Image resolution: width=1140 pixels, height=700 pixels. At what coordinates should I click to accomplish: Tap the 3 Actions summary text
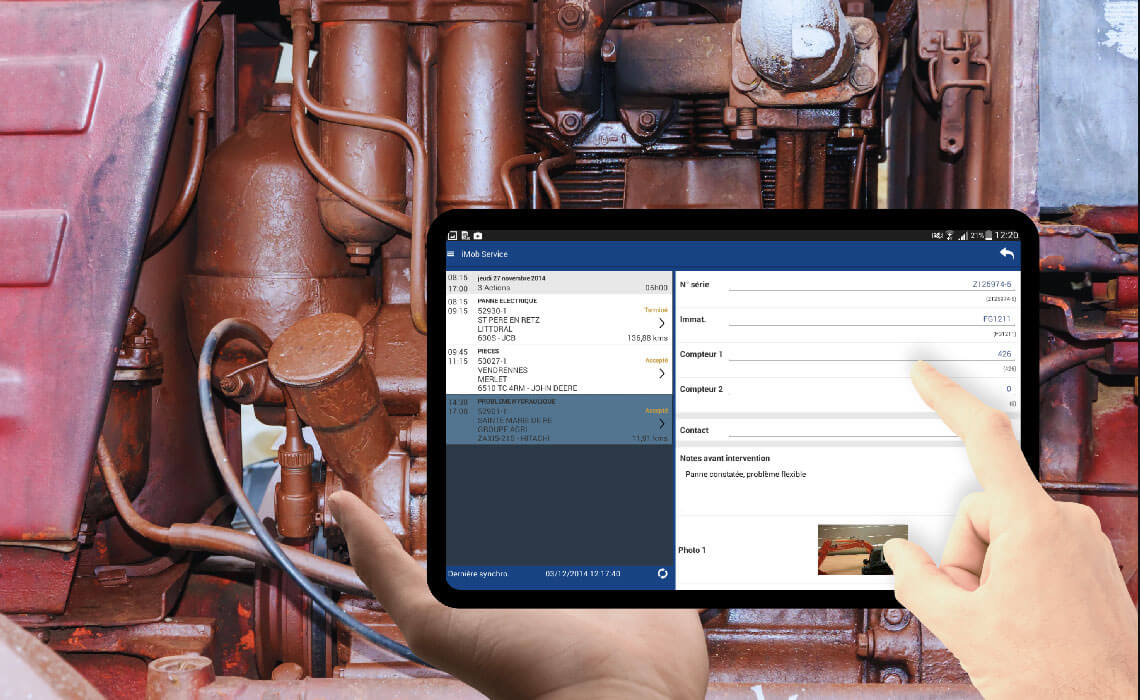[x=494, y=288]
